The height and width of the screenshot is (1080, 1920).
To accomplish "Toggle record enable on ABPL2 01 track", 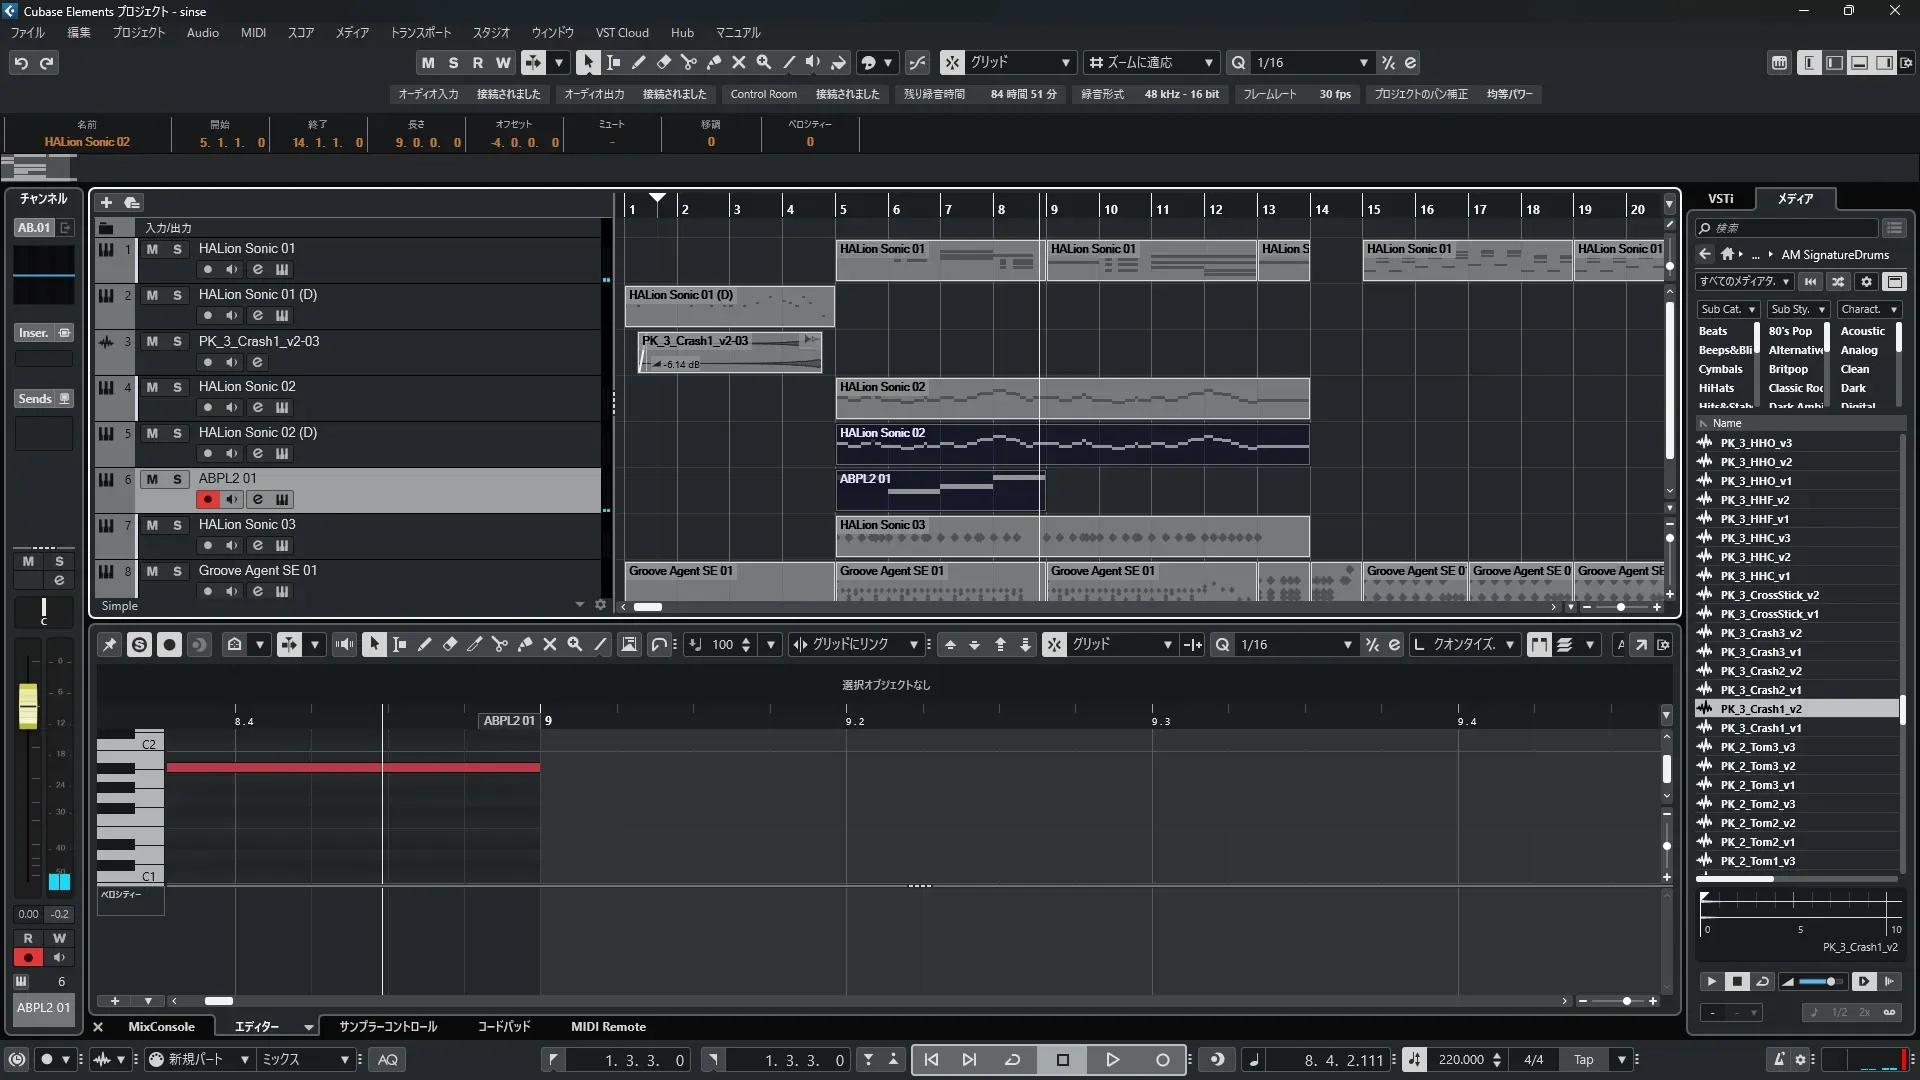I will [x=207, y=499].
